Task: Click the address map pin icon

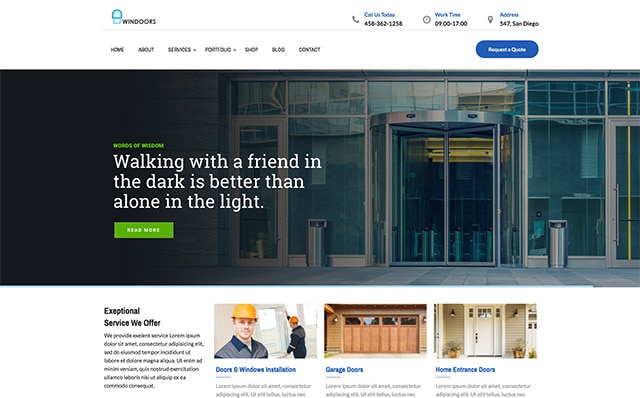Action: tap(490, 20)
